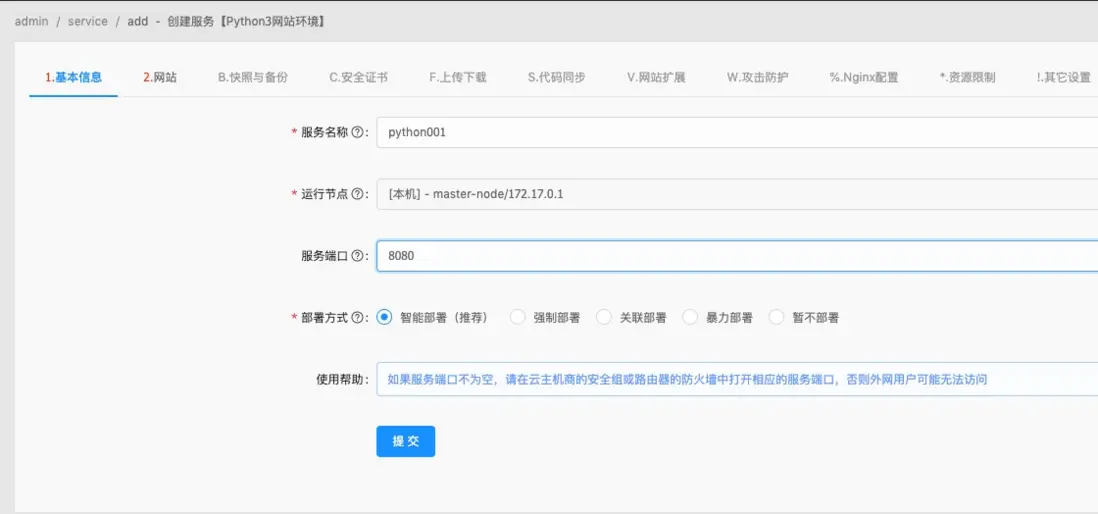Click help icon next to 运行节点
The width and height of the screenshot is (1098, 514).
(x=358, y=194)
